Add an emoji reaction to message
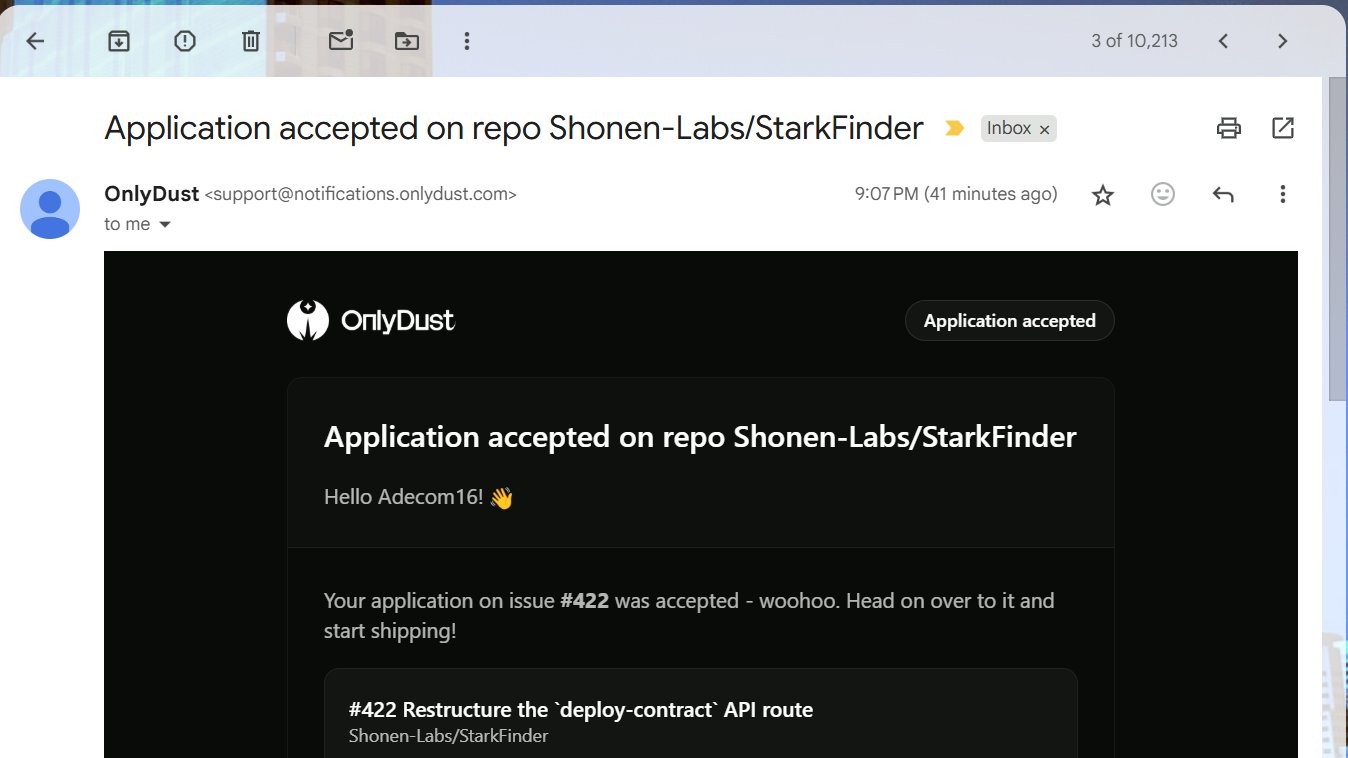This screenshot has height=758, width=1348. click(x=1162, y=194)
